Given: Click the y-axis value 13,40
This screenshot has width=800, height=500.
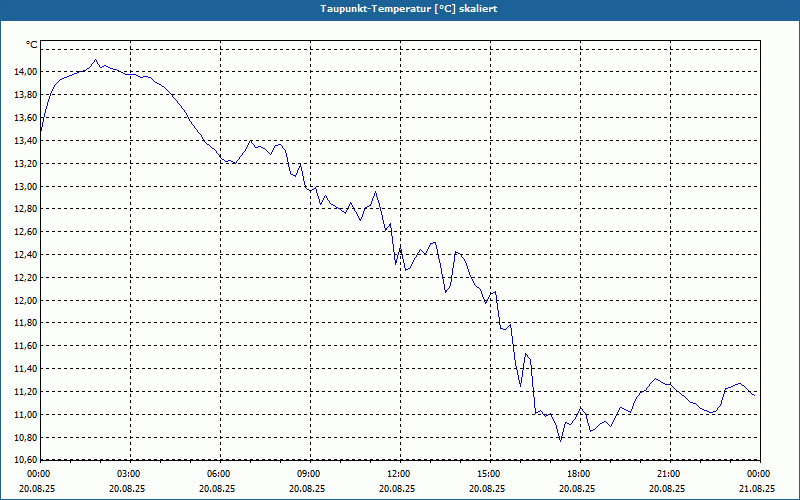Looking at the screenshot, I should [26, 141].
